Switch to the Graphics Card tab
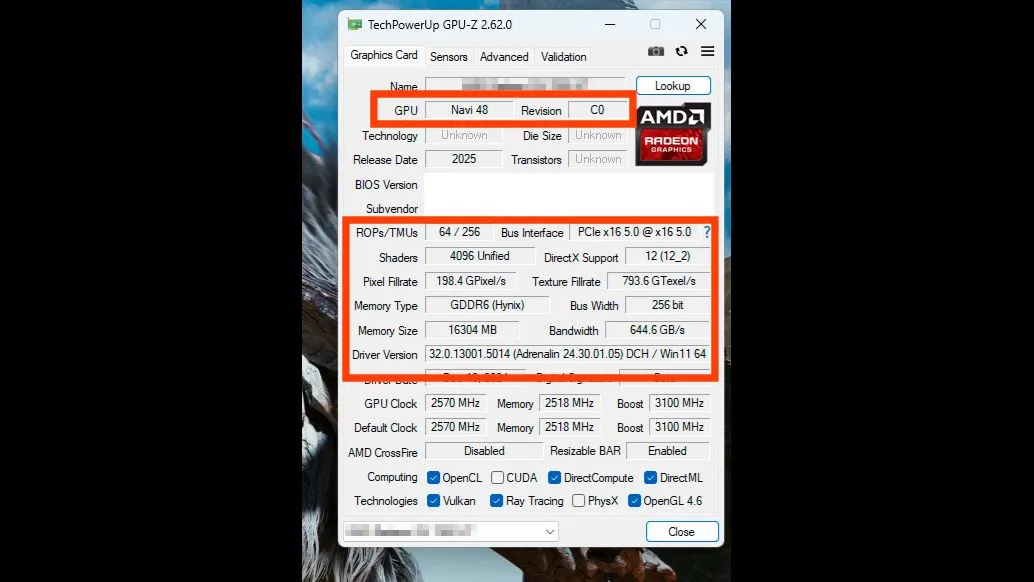The image size is (1034, 582). [384, 55]
